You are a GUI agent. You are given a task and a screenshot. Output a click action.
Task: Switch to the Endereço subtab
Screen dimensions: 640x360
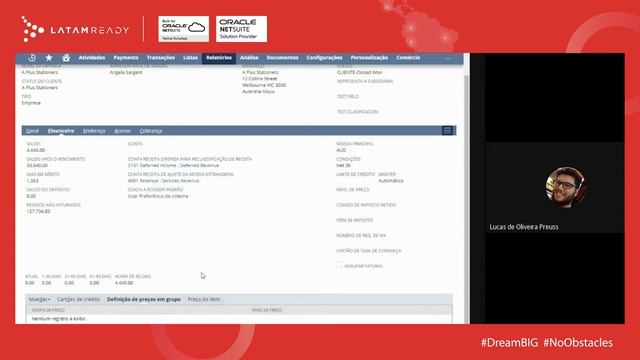point(94,131)
